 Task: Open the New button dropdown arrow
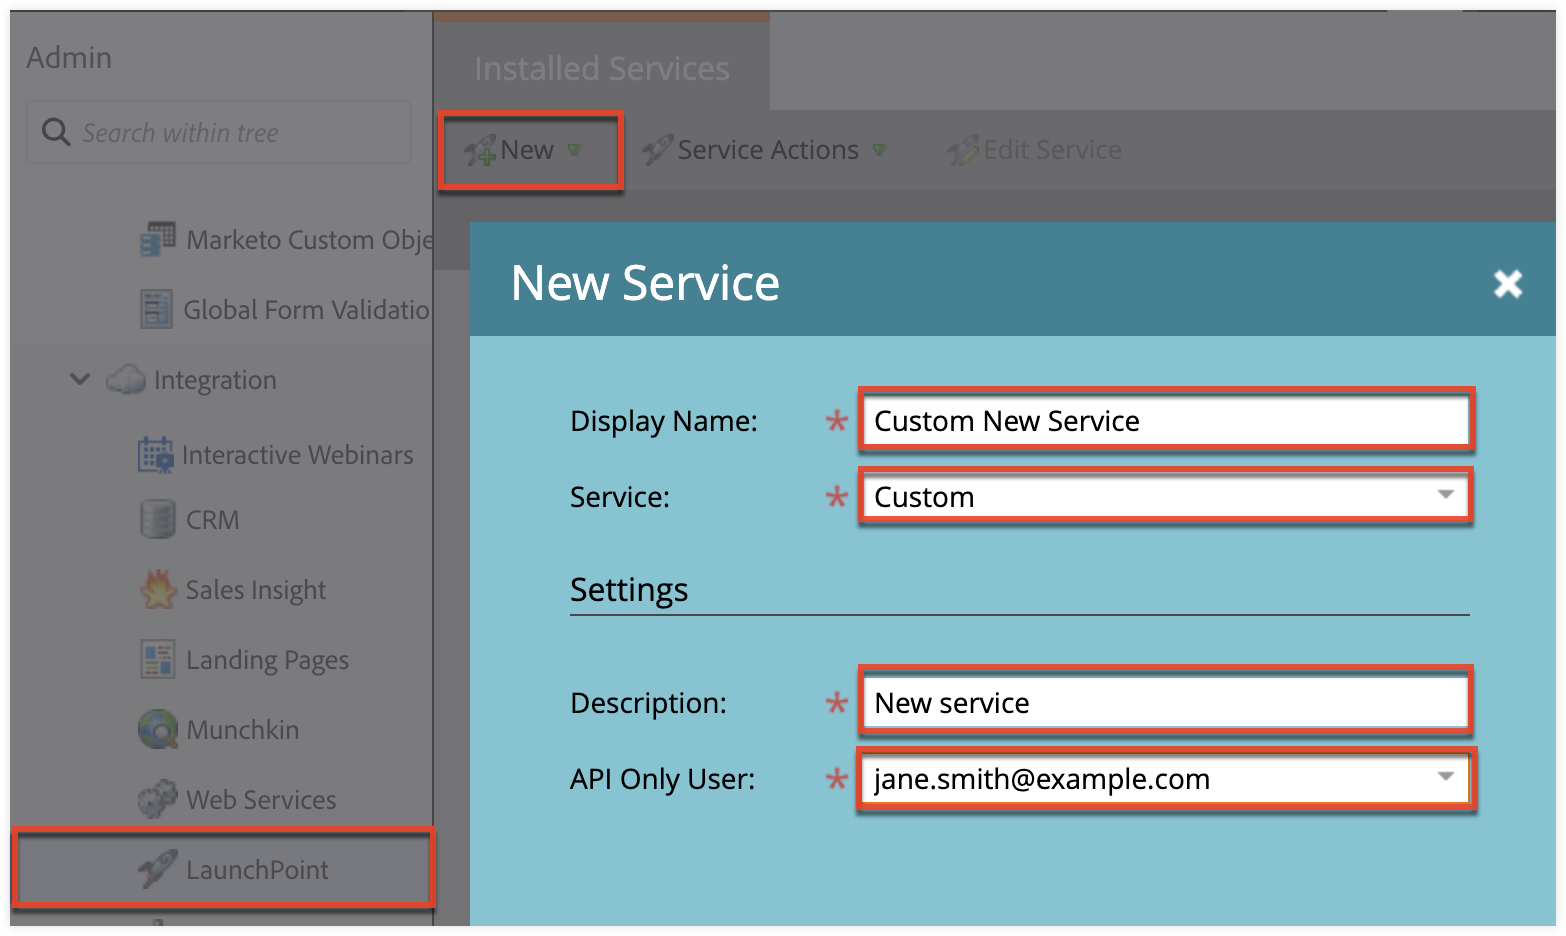575,150
